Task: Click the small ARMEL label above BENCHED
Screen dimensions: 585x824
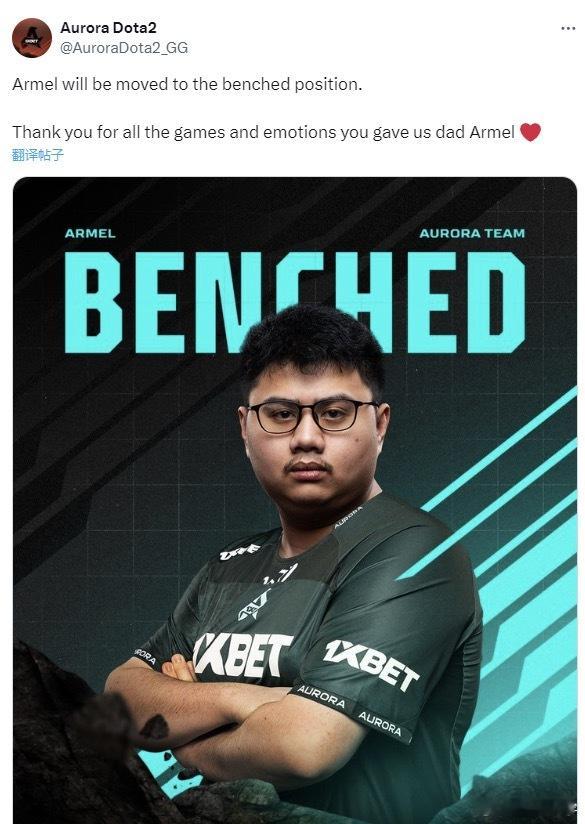Action: [x=90, y=233]
